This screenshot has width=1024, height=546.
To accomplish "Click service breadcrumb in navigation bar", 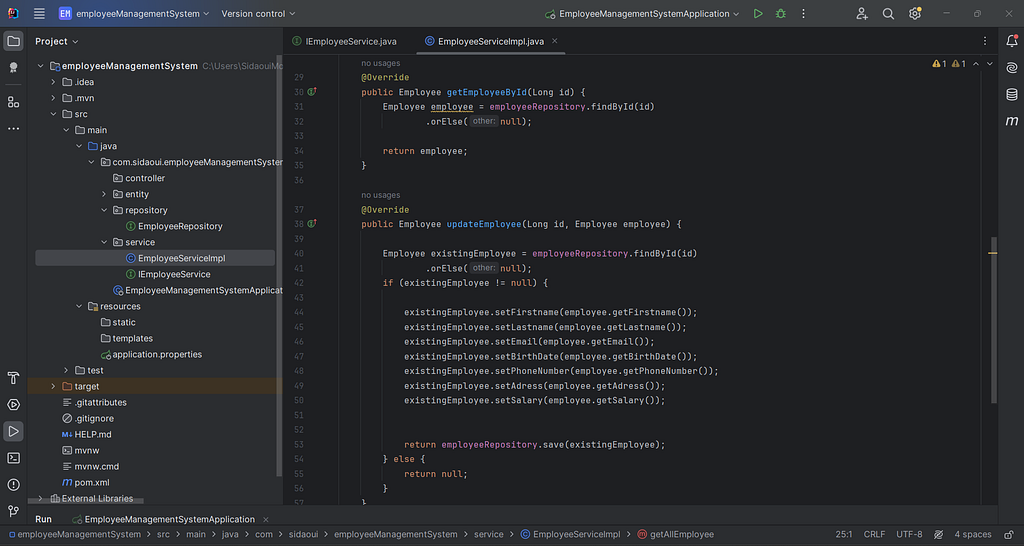I will pos(488,534).
